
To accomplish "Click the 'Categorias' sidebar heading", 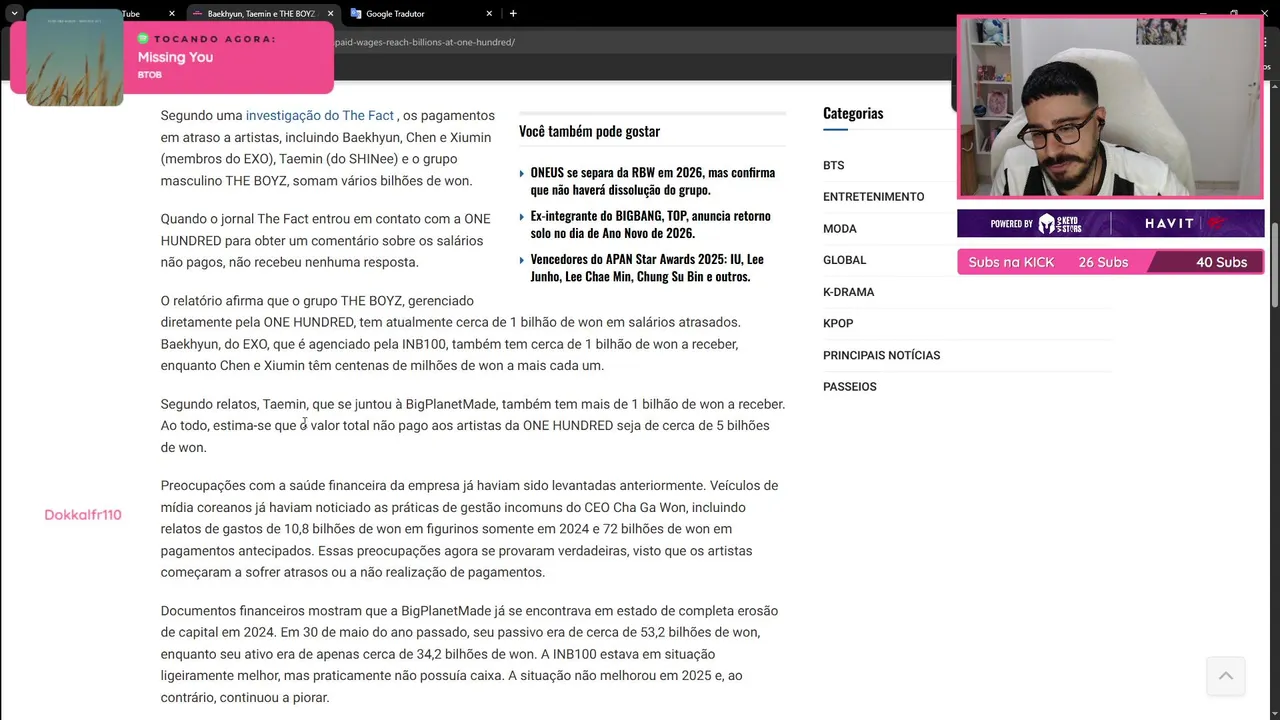I will pos(853,113).
